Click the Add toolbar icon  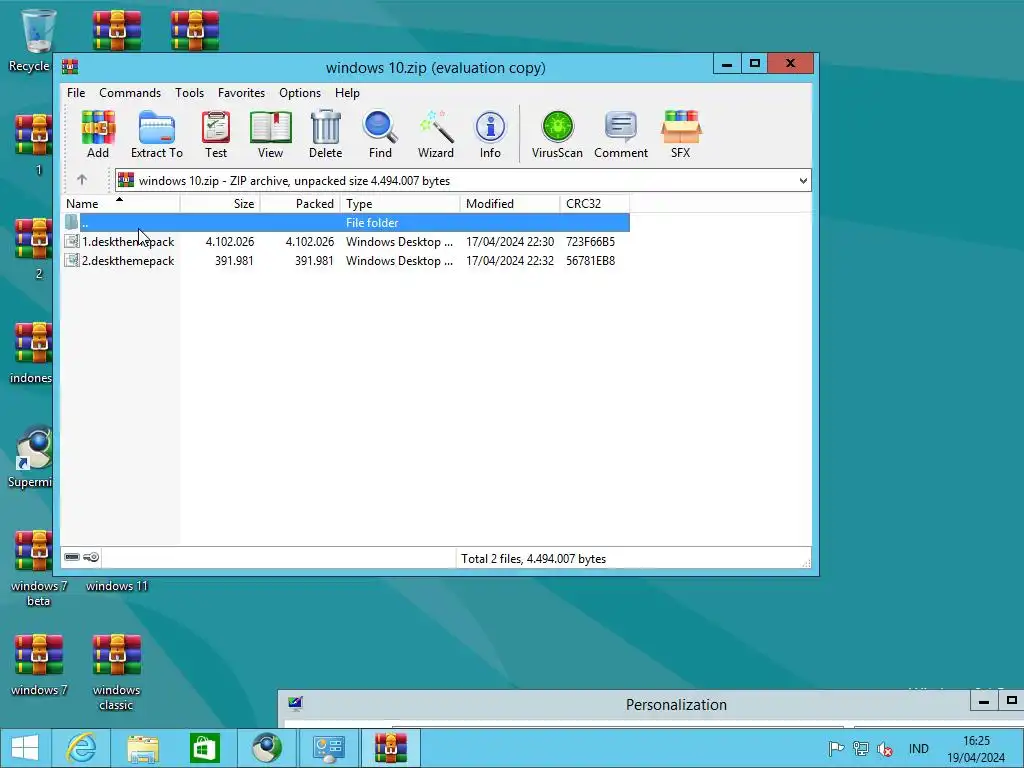click(98, 134)
